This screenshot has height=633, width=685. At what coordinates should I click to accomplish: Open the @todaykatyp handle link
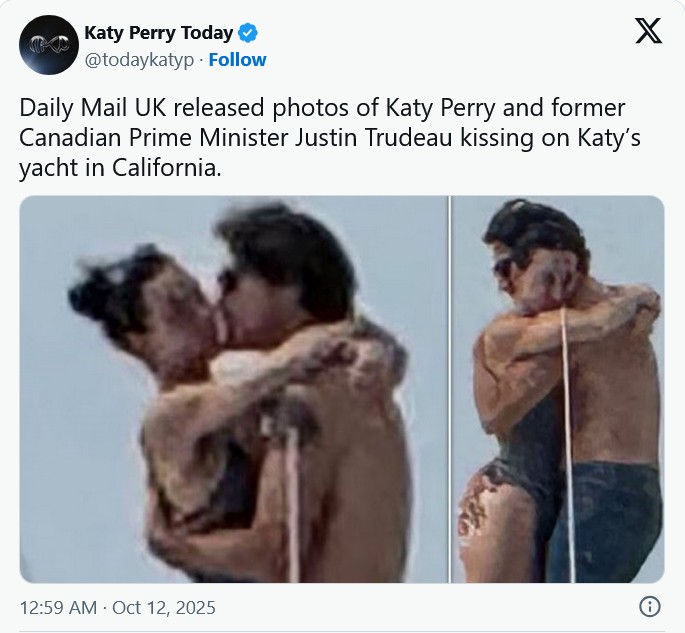pos(139,60)
